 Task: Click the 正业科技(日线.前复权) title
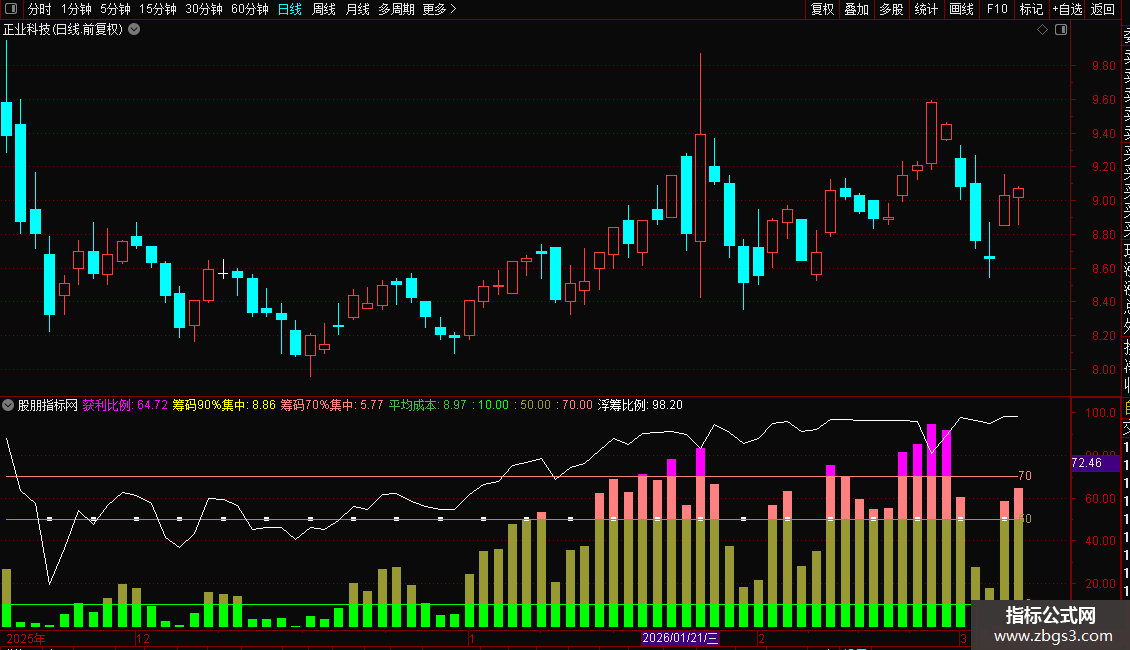tap(63, 30)
